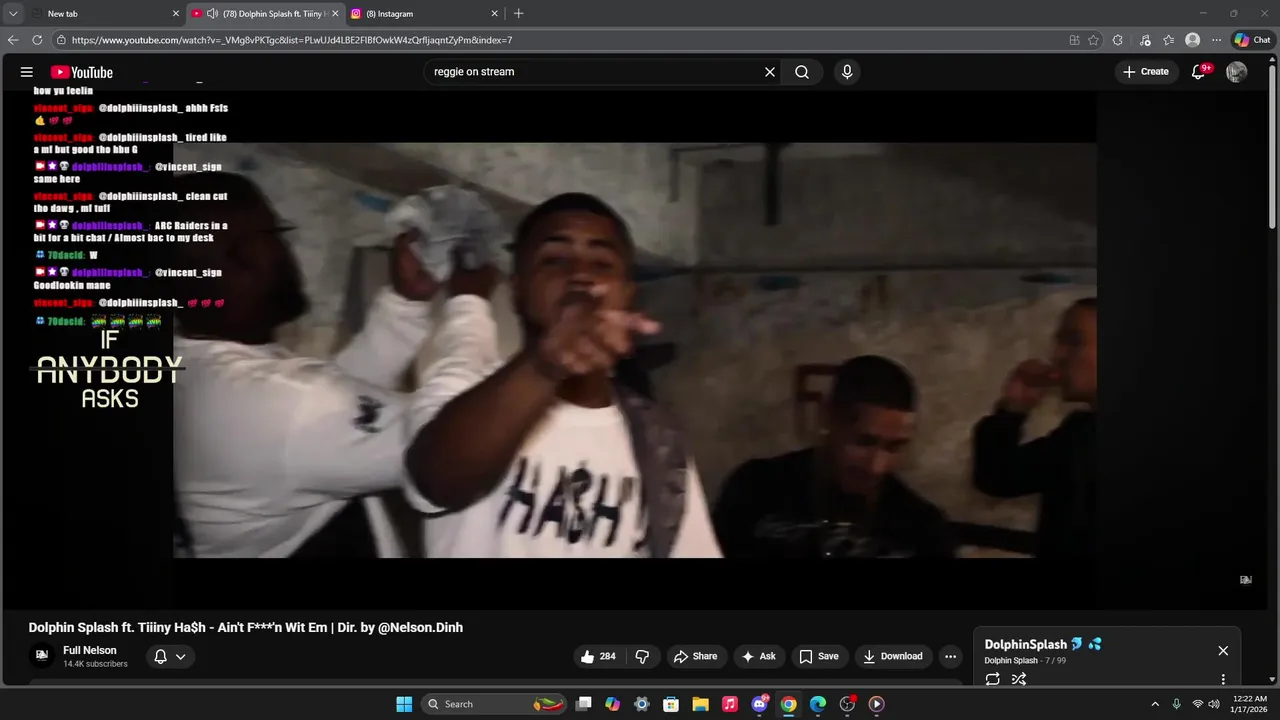The image size is (1280, 720).
Task: Like the video with thumbs up
Action: point(597,656)
